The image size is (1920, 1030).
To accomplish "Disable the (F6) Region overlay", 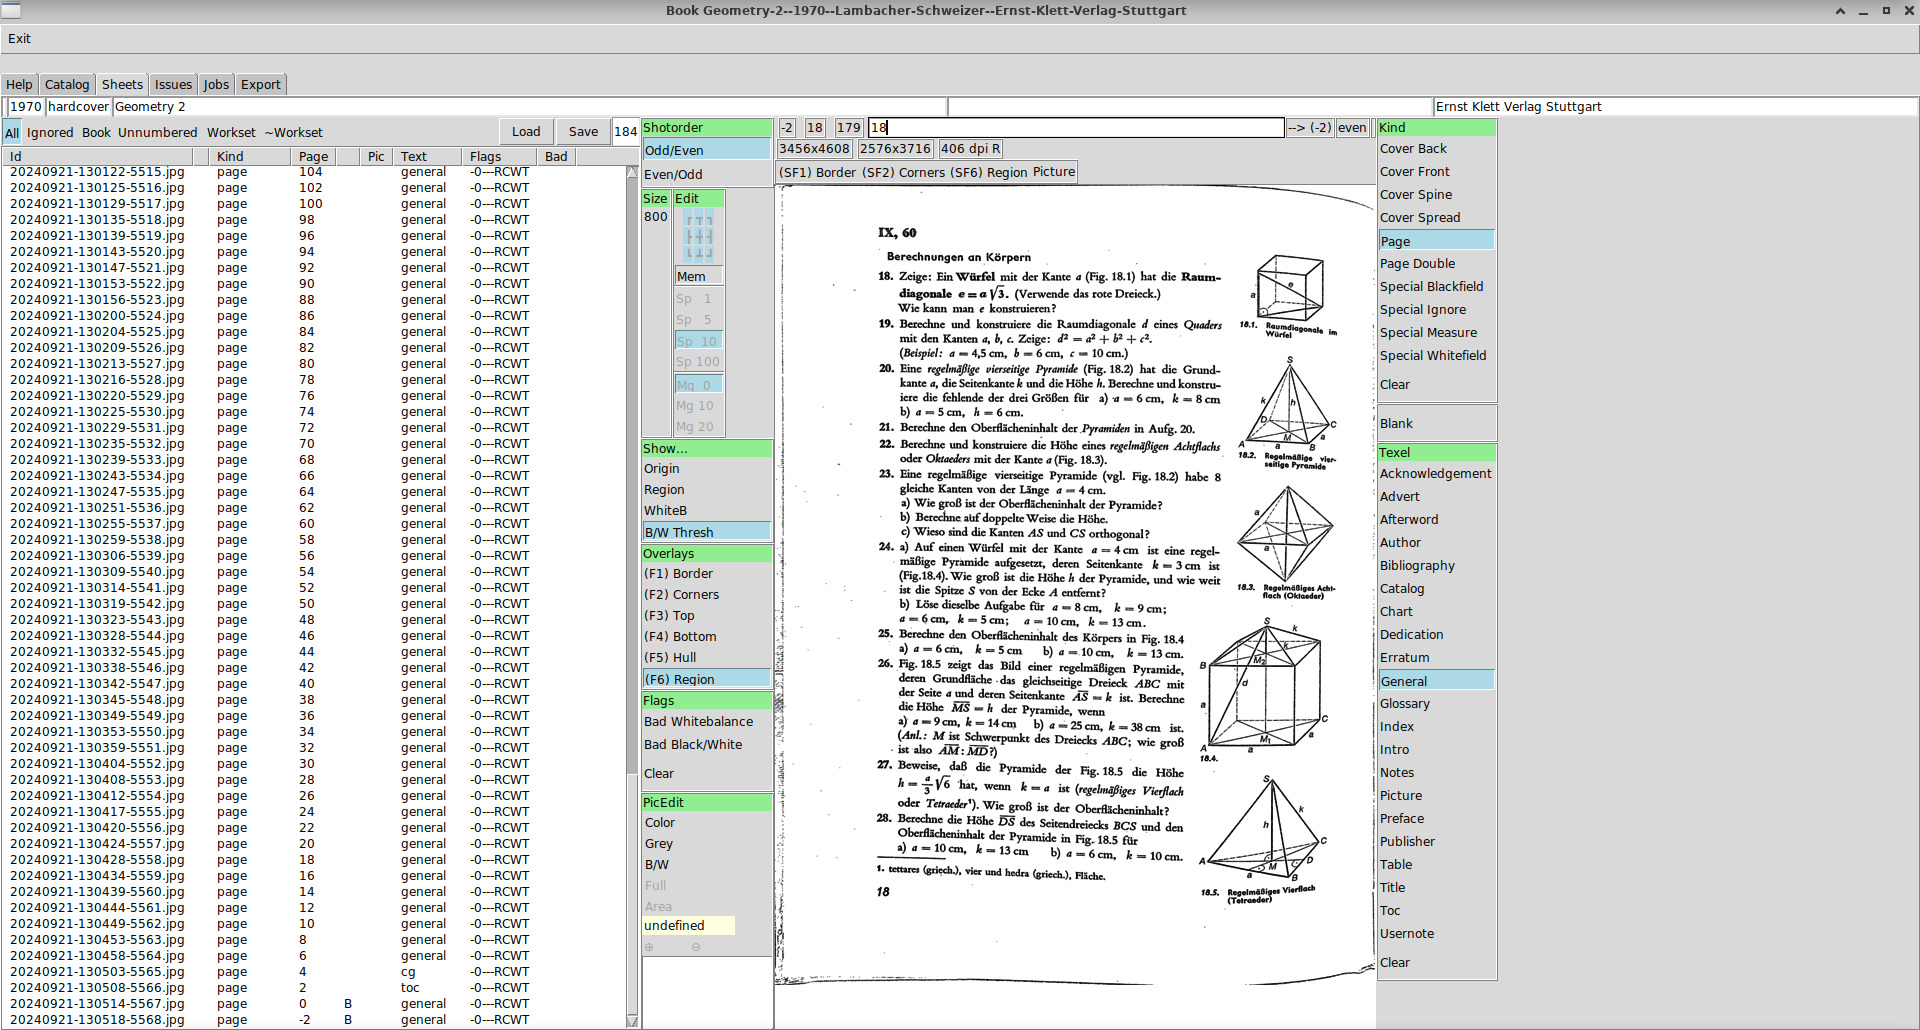I will click(706, 679).
